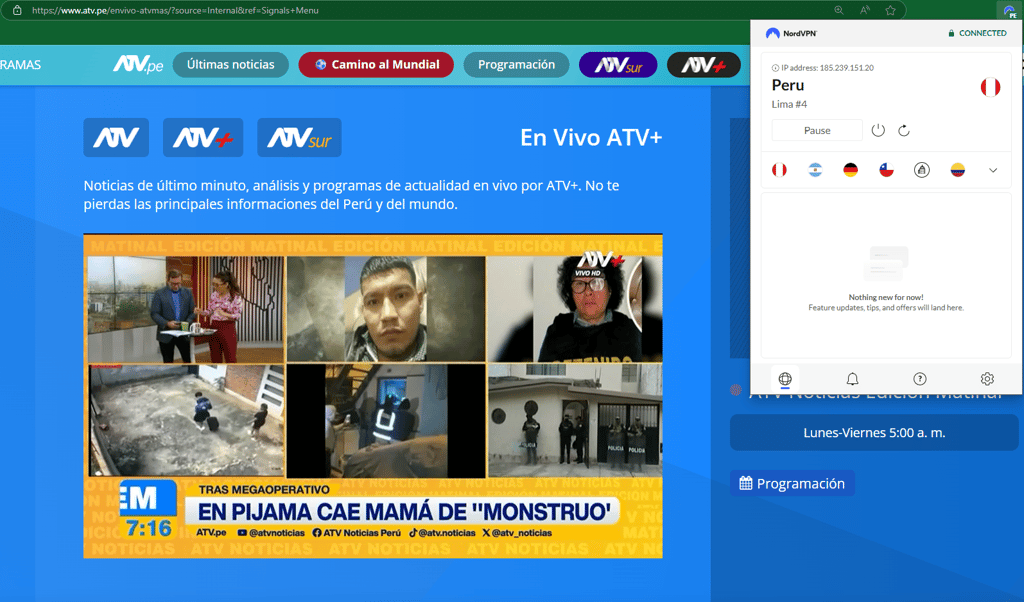Screen dimensions: 1024x602
Task: Select Colombia flag in recent connections
Action: pos(957,170)
